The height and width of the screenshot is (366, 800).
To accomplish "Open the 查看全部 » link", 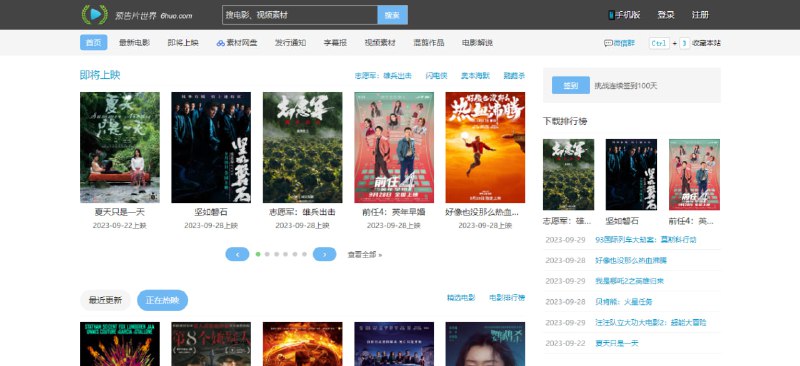I will click(365, 254).
